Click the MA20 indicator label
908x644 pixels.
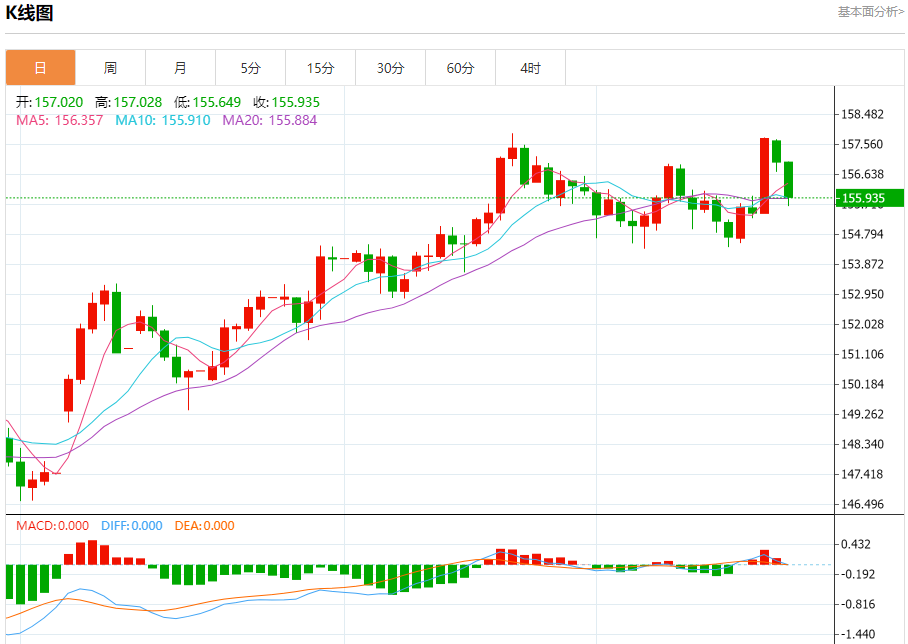tap(269, 120)
